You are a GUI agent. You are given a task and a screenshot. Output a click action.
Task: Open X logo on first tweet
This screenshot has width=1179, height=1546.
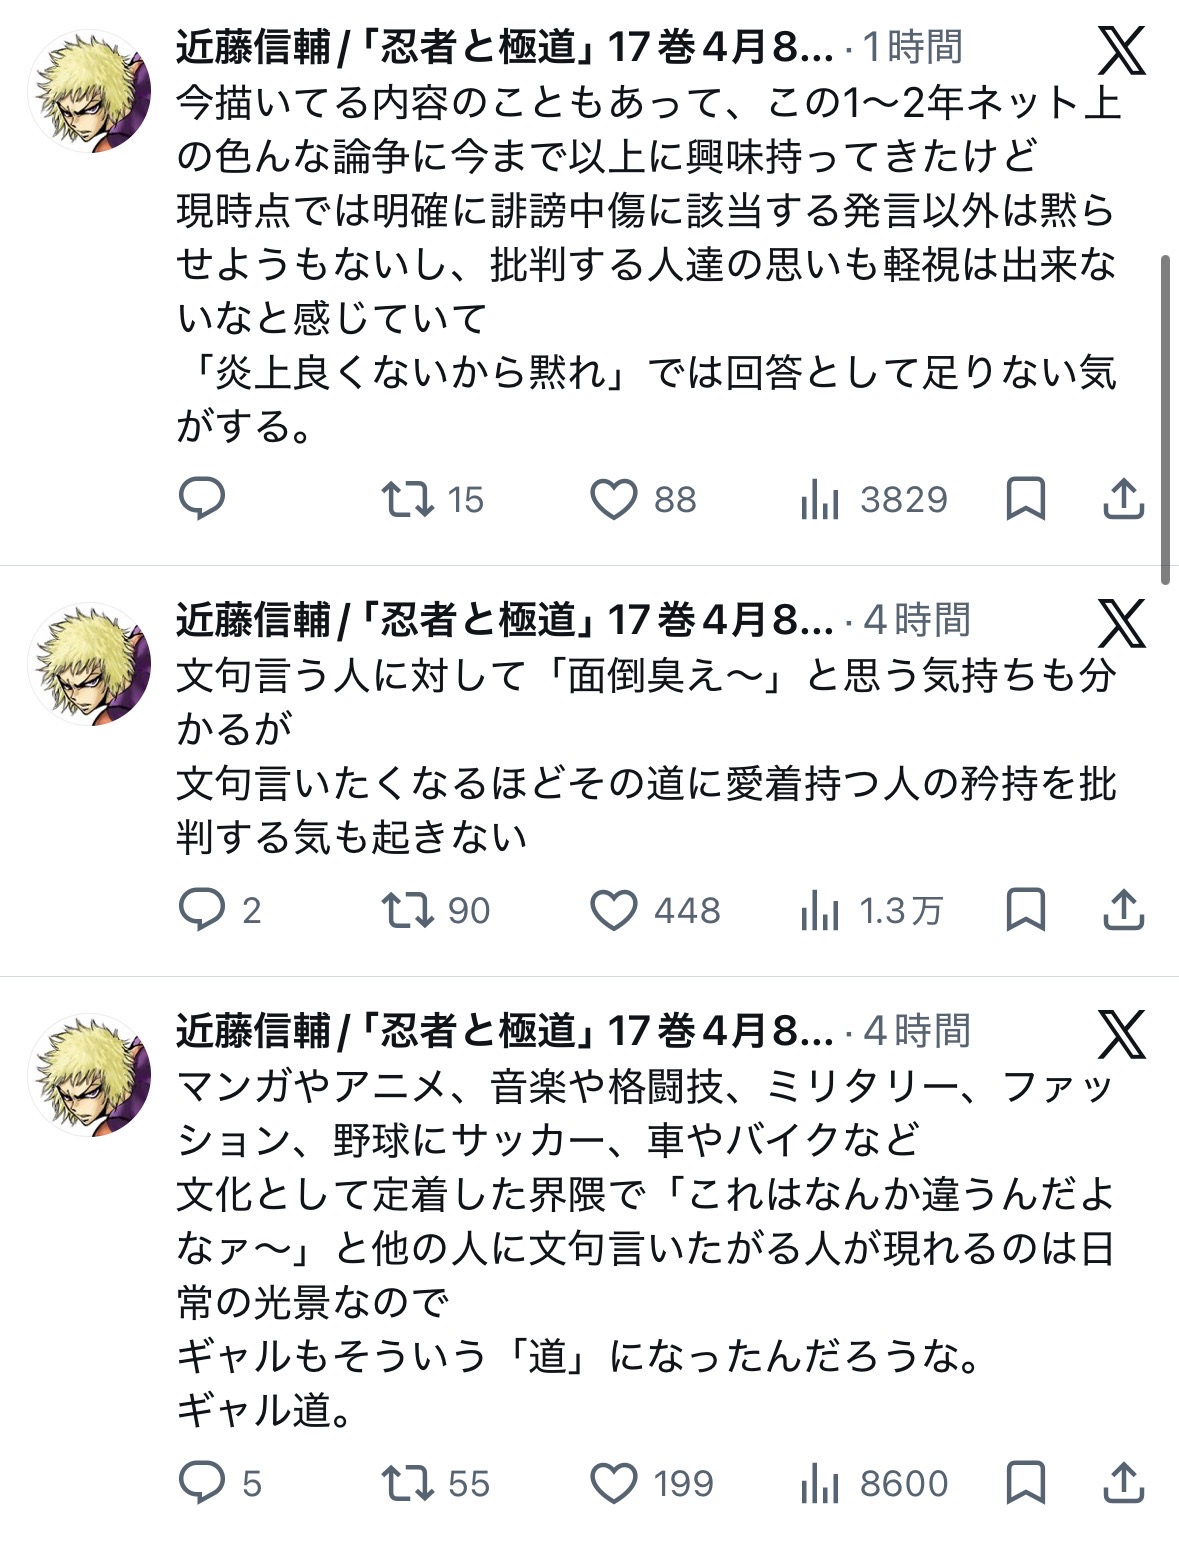[1122, 51]
